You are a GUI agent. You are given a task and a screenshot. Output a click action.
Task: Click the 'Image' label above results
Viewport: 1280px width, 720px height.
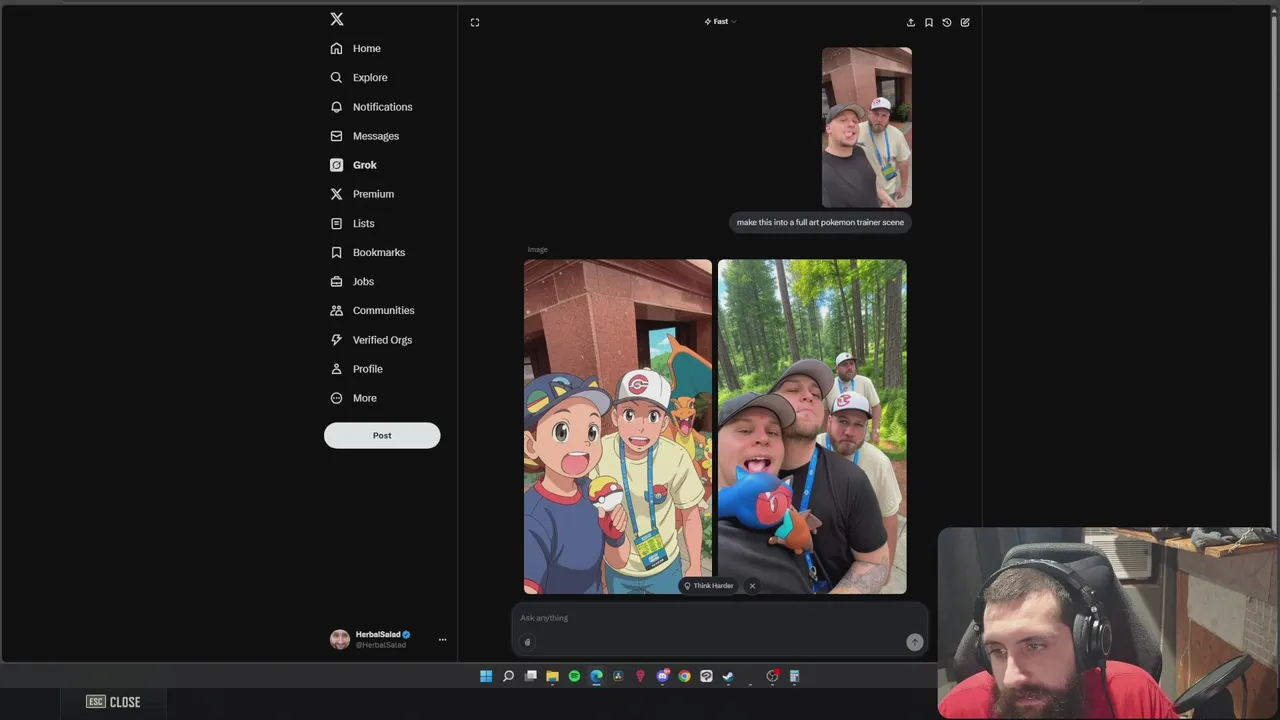537,249
